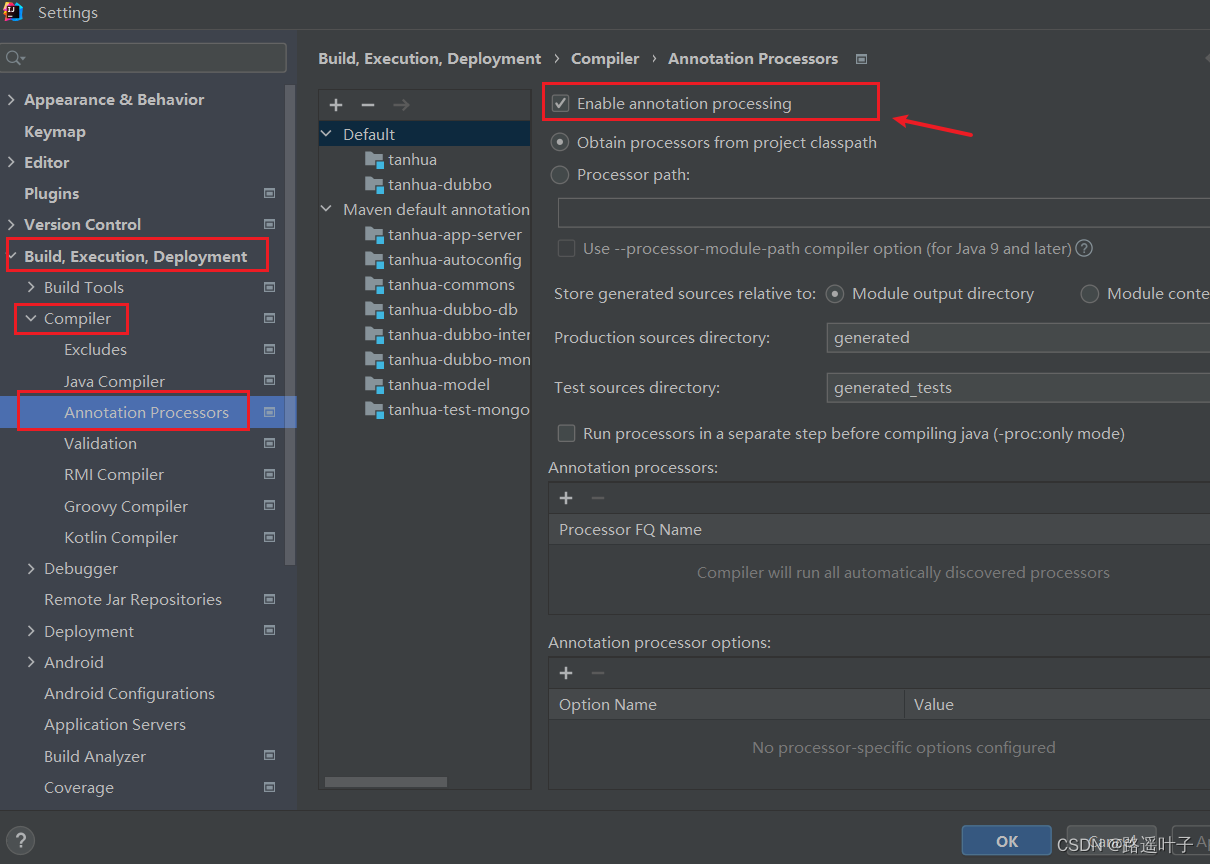1210x864 pixels.
Task: Click the search magnifier icon
Action: [x=15, y=58]
